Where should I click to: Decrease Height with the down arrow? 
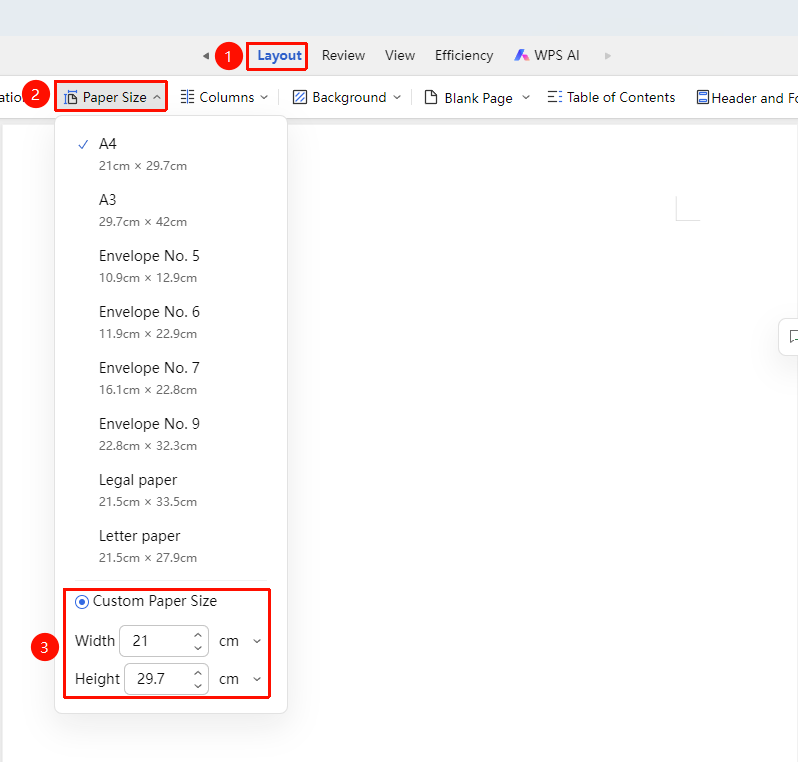198,686
